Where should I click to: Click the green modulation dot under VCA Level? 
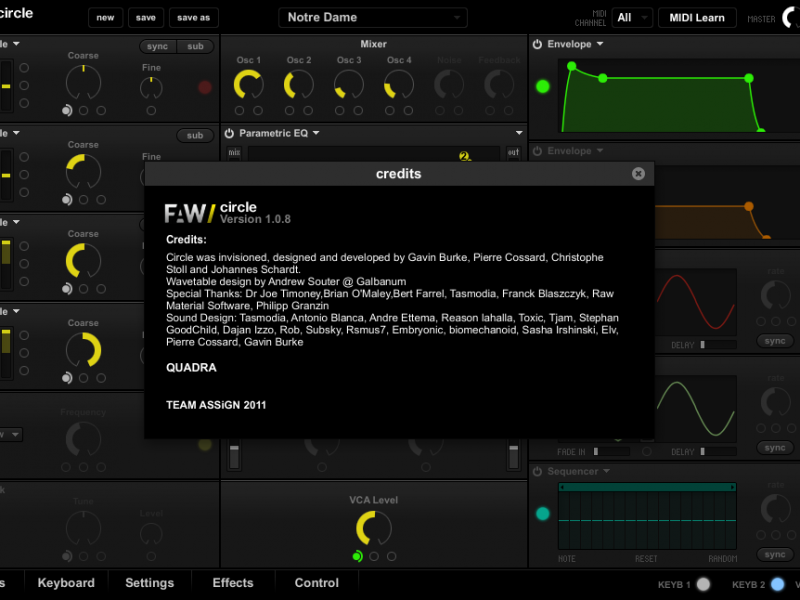coord(357,556)
